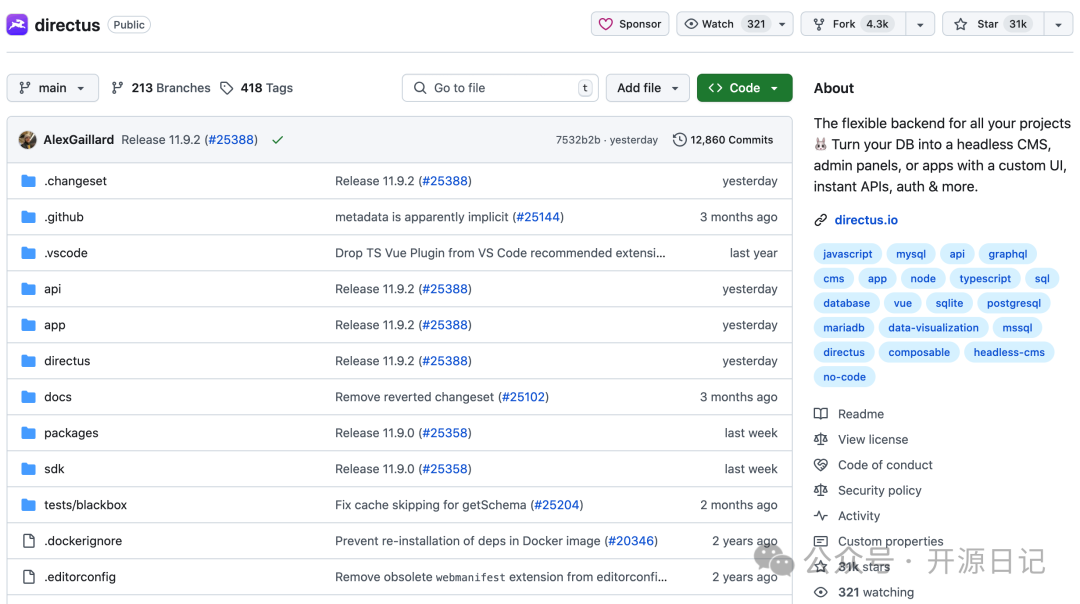Screen dimensions: 1080x604
Task: Click the link icon beside directus.io
Action: coord(820,220)
